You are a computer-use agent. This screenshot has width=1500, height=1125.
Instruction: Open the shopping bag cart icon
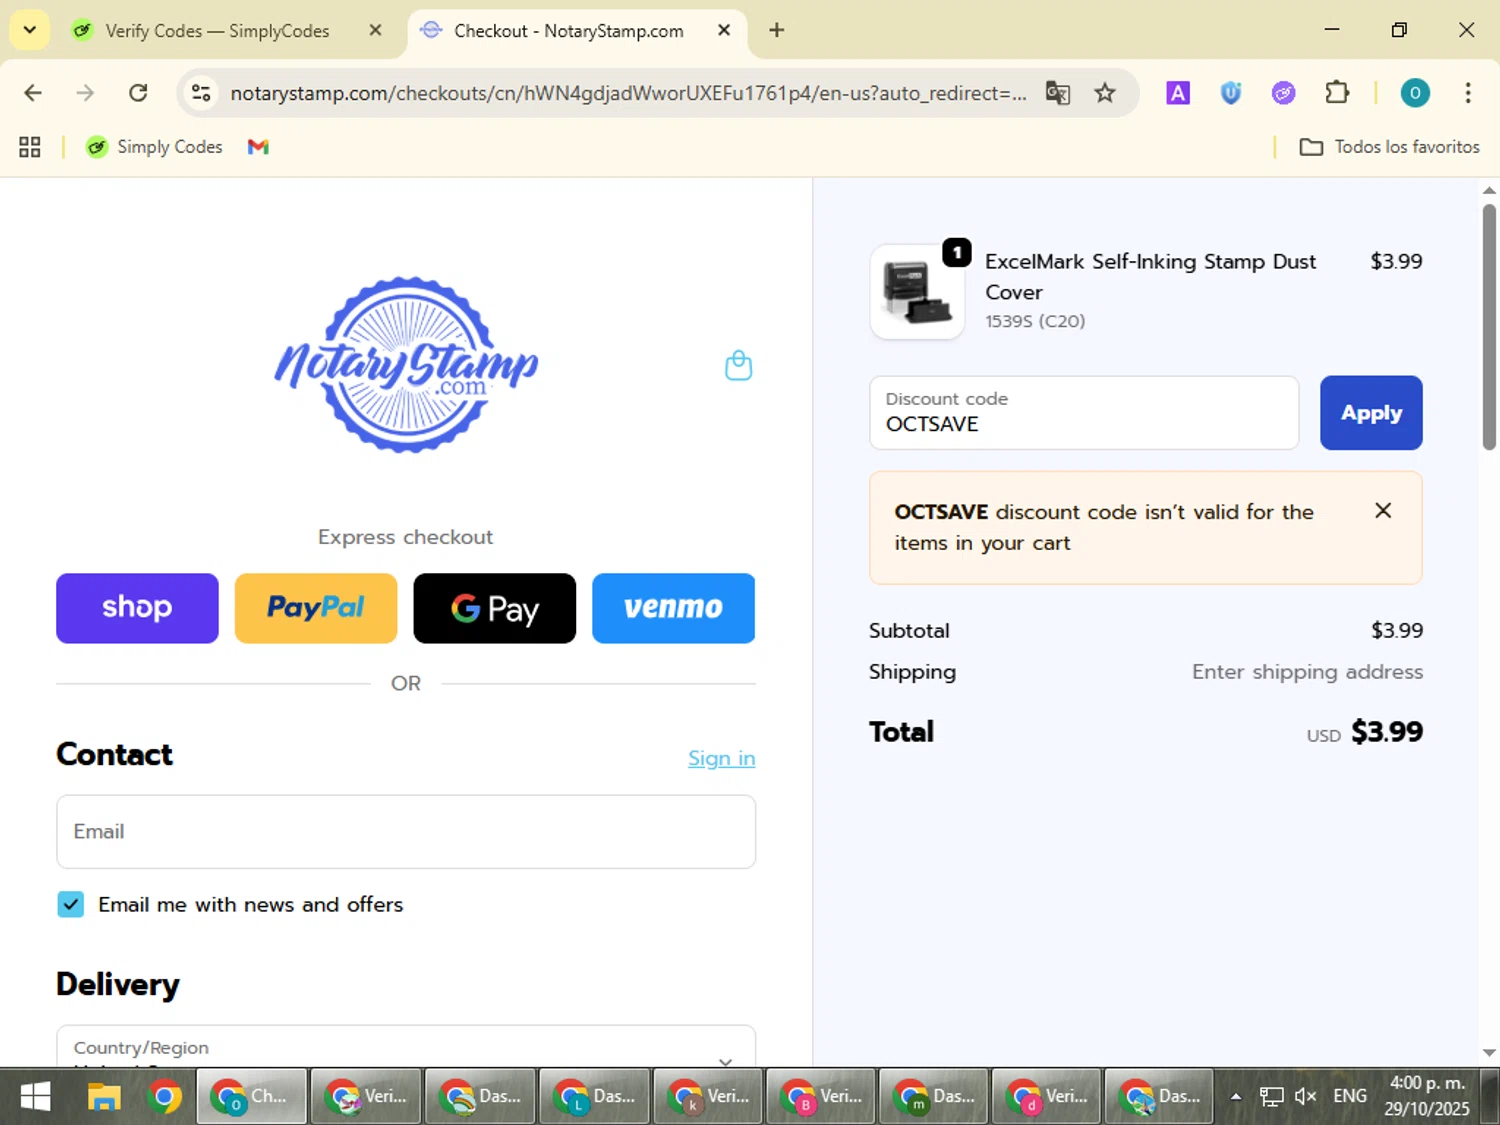click(x=738, y=366)
